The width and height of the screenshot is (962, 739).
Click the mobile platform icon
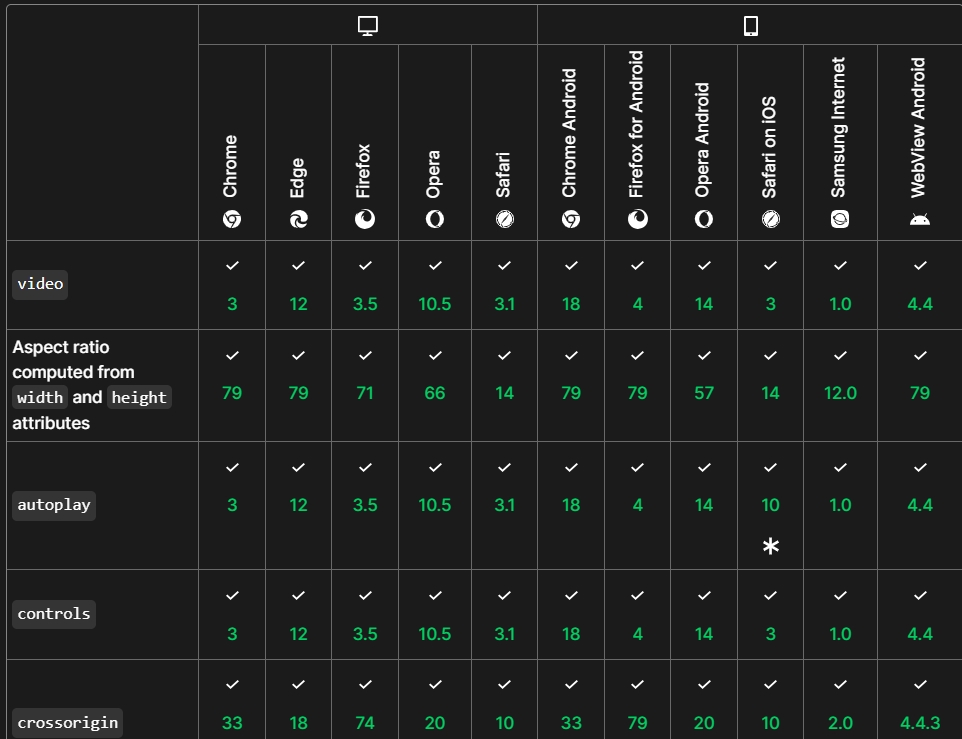[x=750, y=27]
